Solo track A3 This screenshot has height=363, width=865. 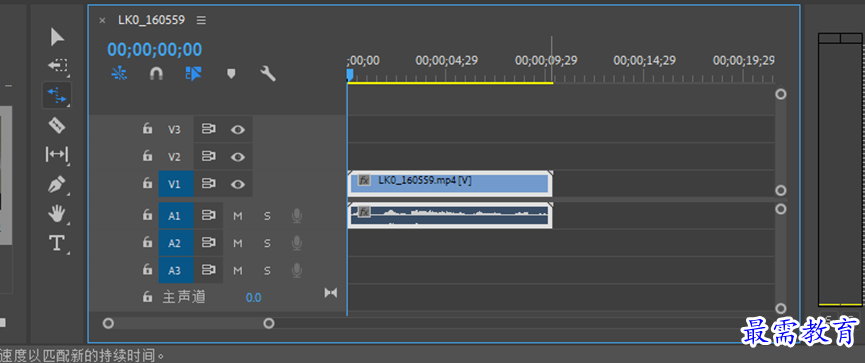click(268, 271)
